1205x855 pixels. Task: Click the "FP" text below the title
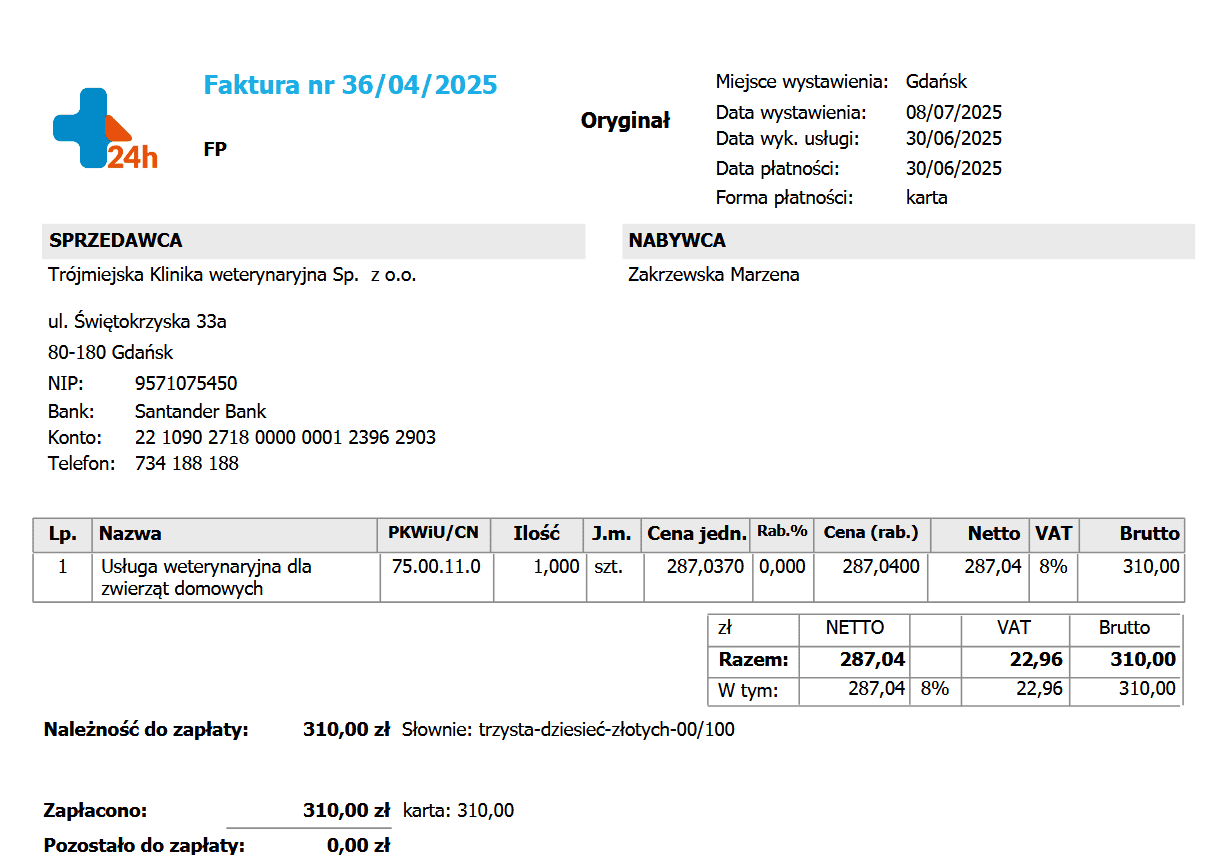click(x=215, y=149)
